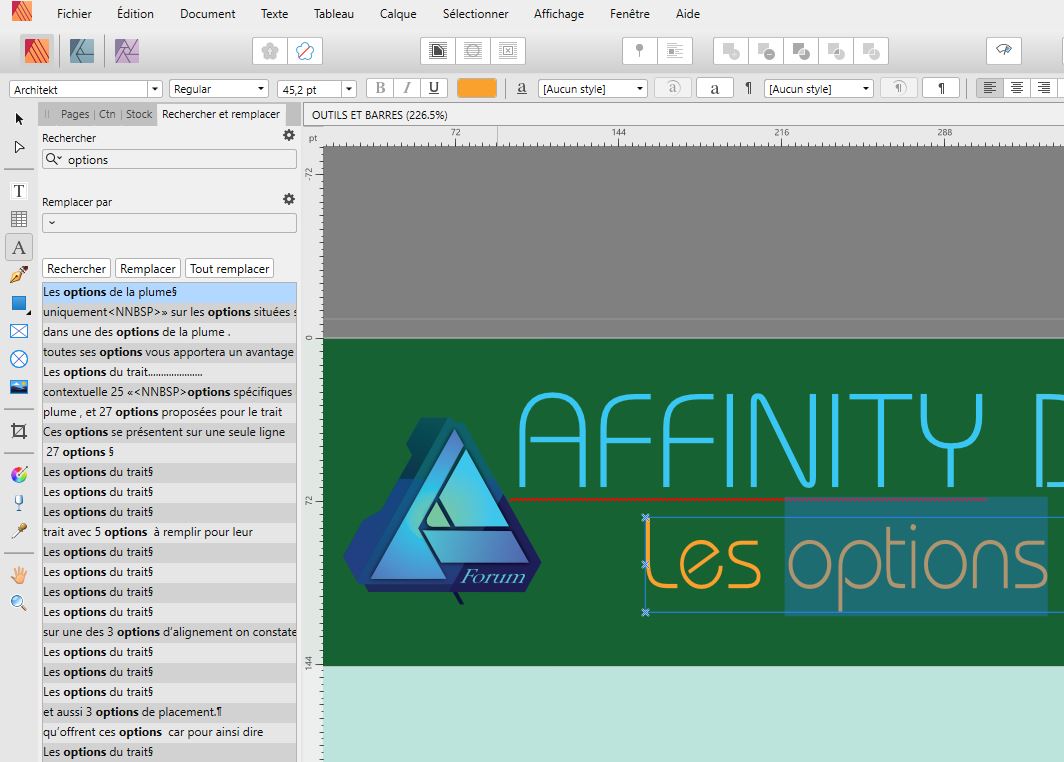Toggle first text wrap mode button
This screenshot has height=762, width=1064.
pos(438,51)
